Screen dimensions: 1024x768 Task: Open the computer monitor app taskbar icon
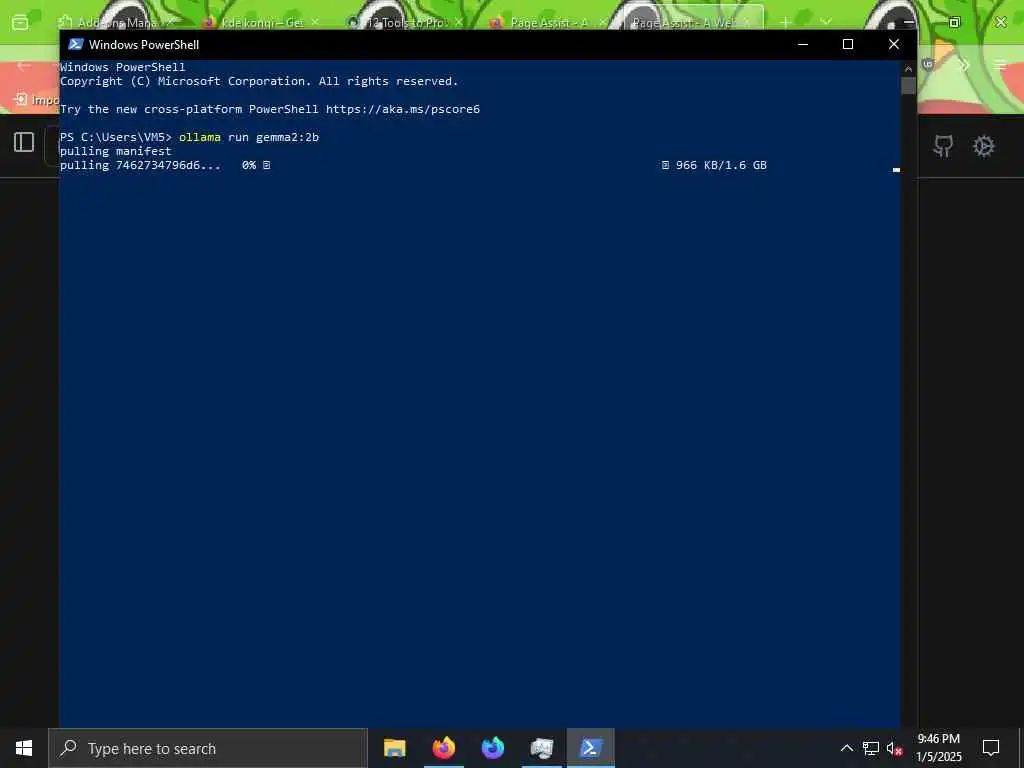(541, 748)
